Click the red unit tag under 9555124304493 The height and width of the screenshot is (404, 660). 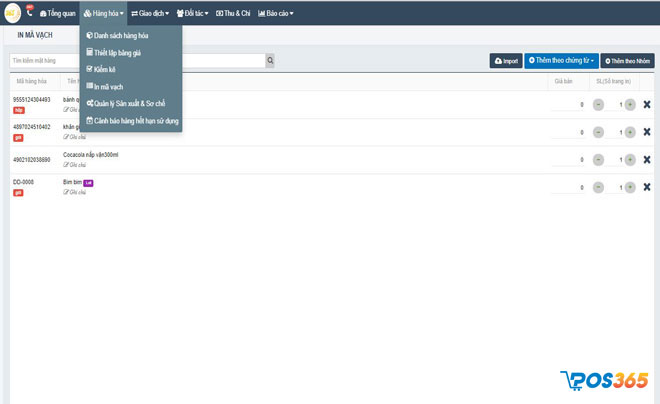tap(19, 110)
